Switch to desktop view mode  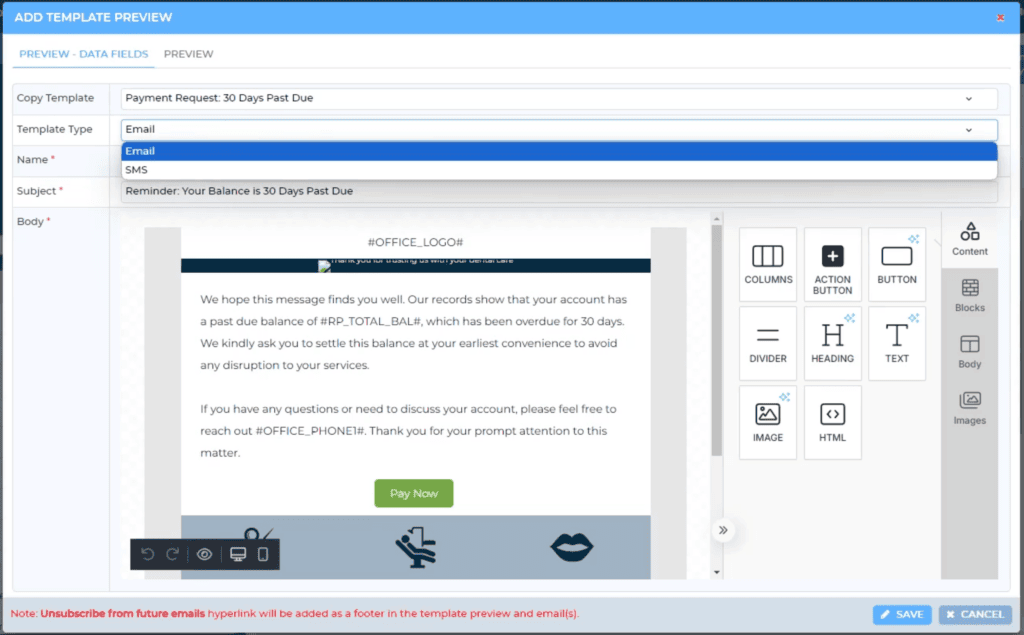tap(238, 554)
